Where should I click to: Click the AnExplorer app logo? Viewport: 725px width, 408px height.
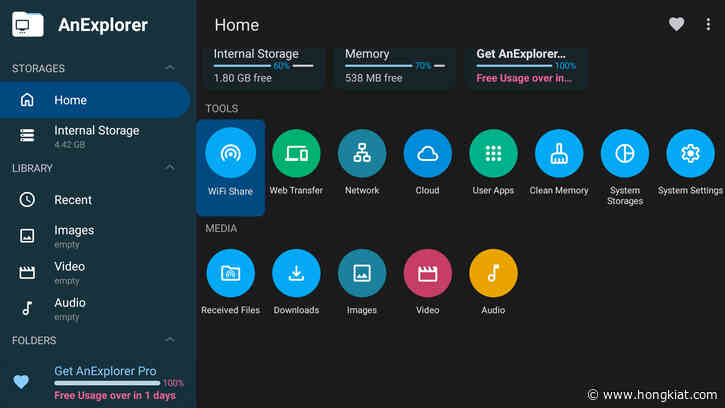click(28, 25)
